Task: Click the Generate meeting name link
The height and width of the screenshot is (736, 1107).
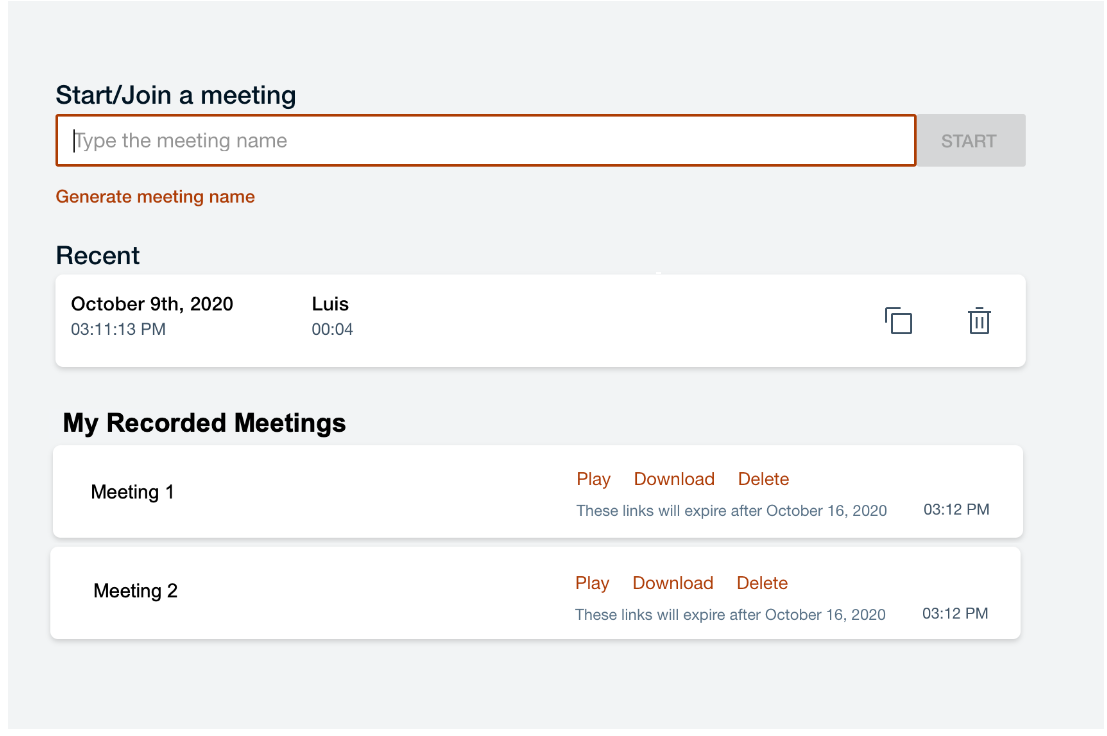Action: (x=155, y=197)
